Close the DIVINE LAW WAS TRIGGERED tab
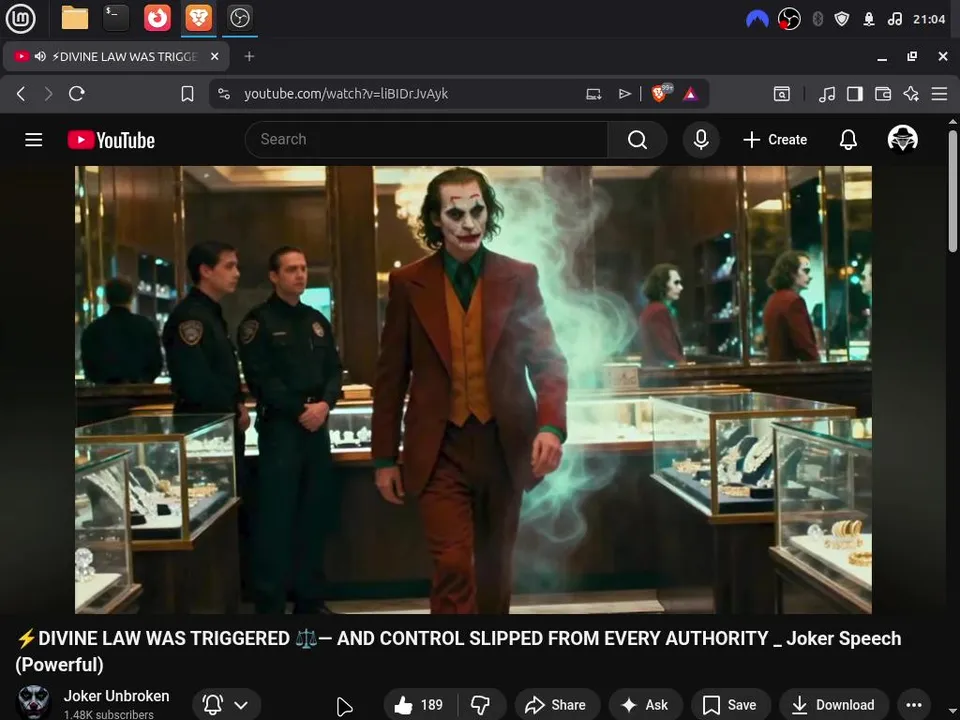This screenshot has width=960, height=720. (x=214, y=56)
